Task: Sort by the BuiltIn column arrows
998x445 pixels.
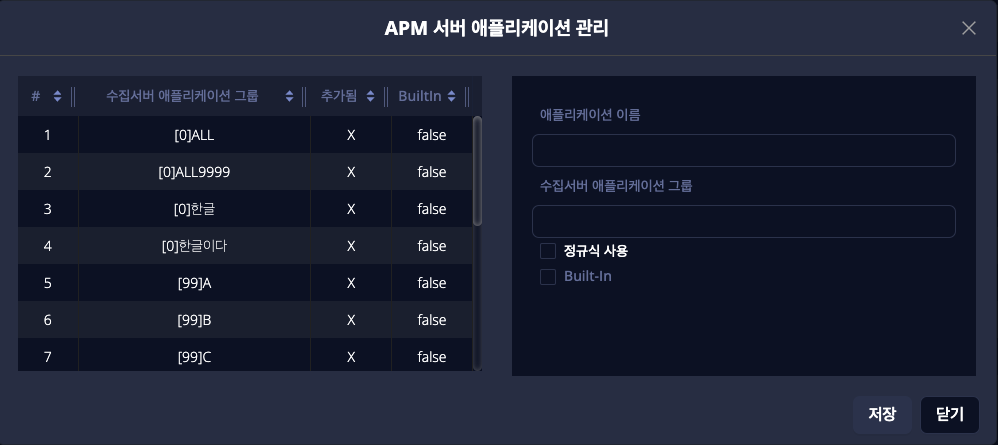Action: point(452,96)
